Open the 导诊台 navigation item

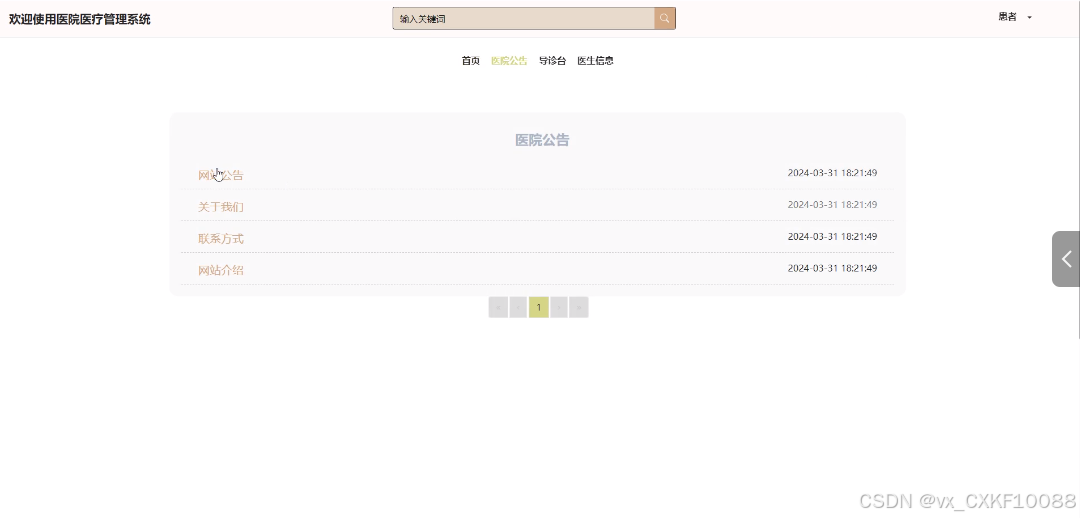click(x=552, y=61)
